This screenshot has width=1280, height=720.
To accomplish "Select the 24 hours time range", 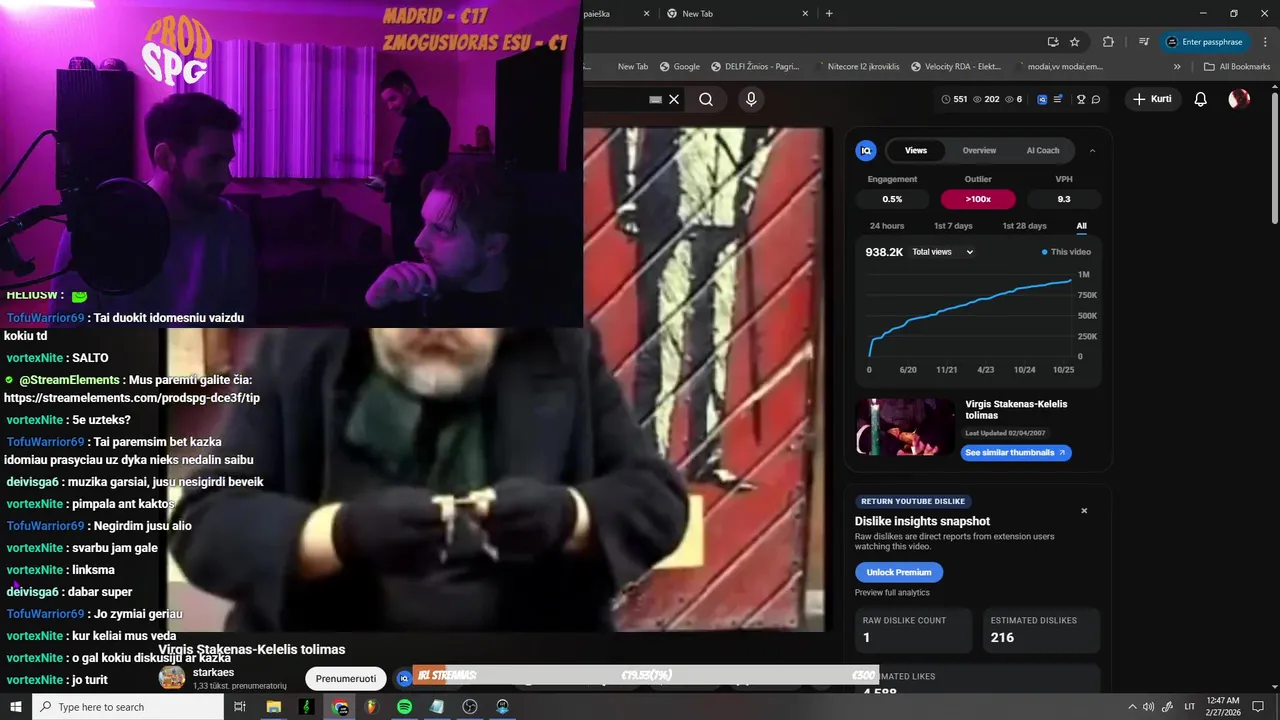I will 887,226.
